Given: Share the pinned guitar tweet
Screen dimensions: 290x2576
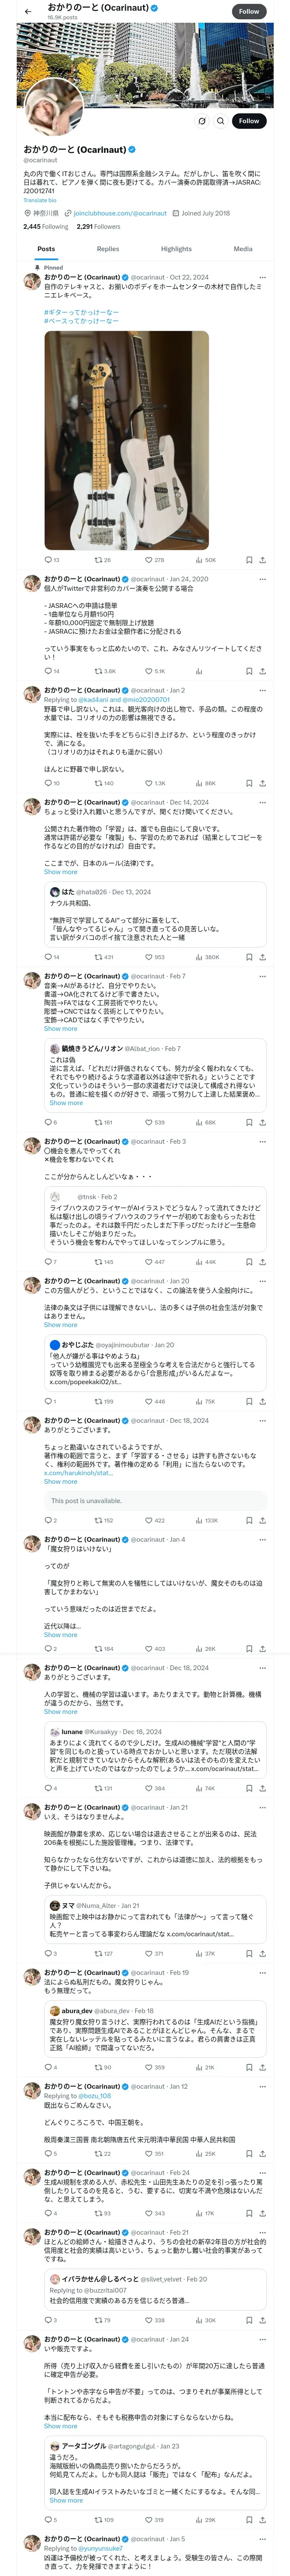Looking at the screenshot, I should [x=262, y=560].
